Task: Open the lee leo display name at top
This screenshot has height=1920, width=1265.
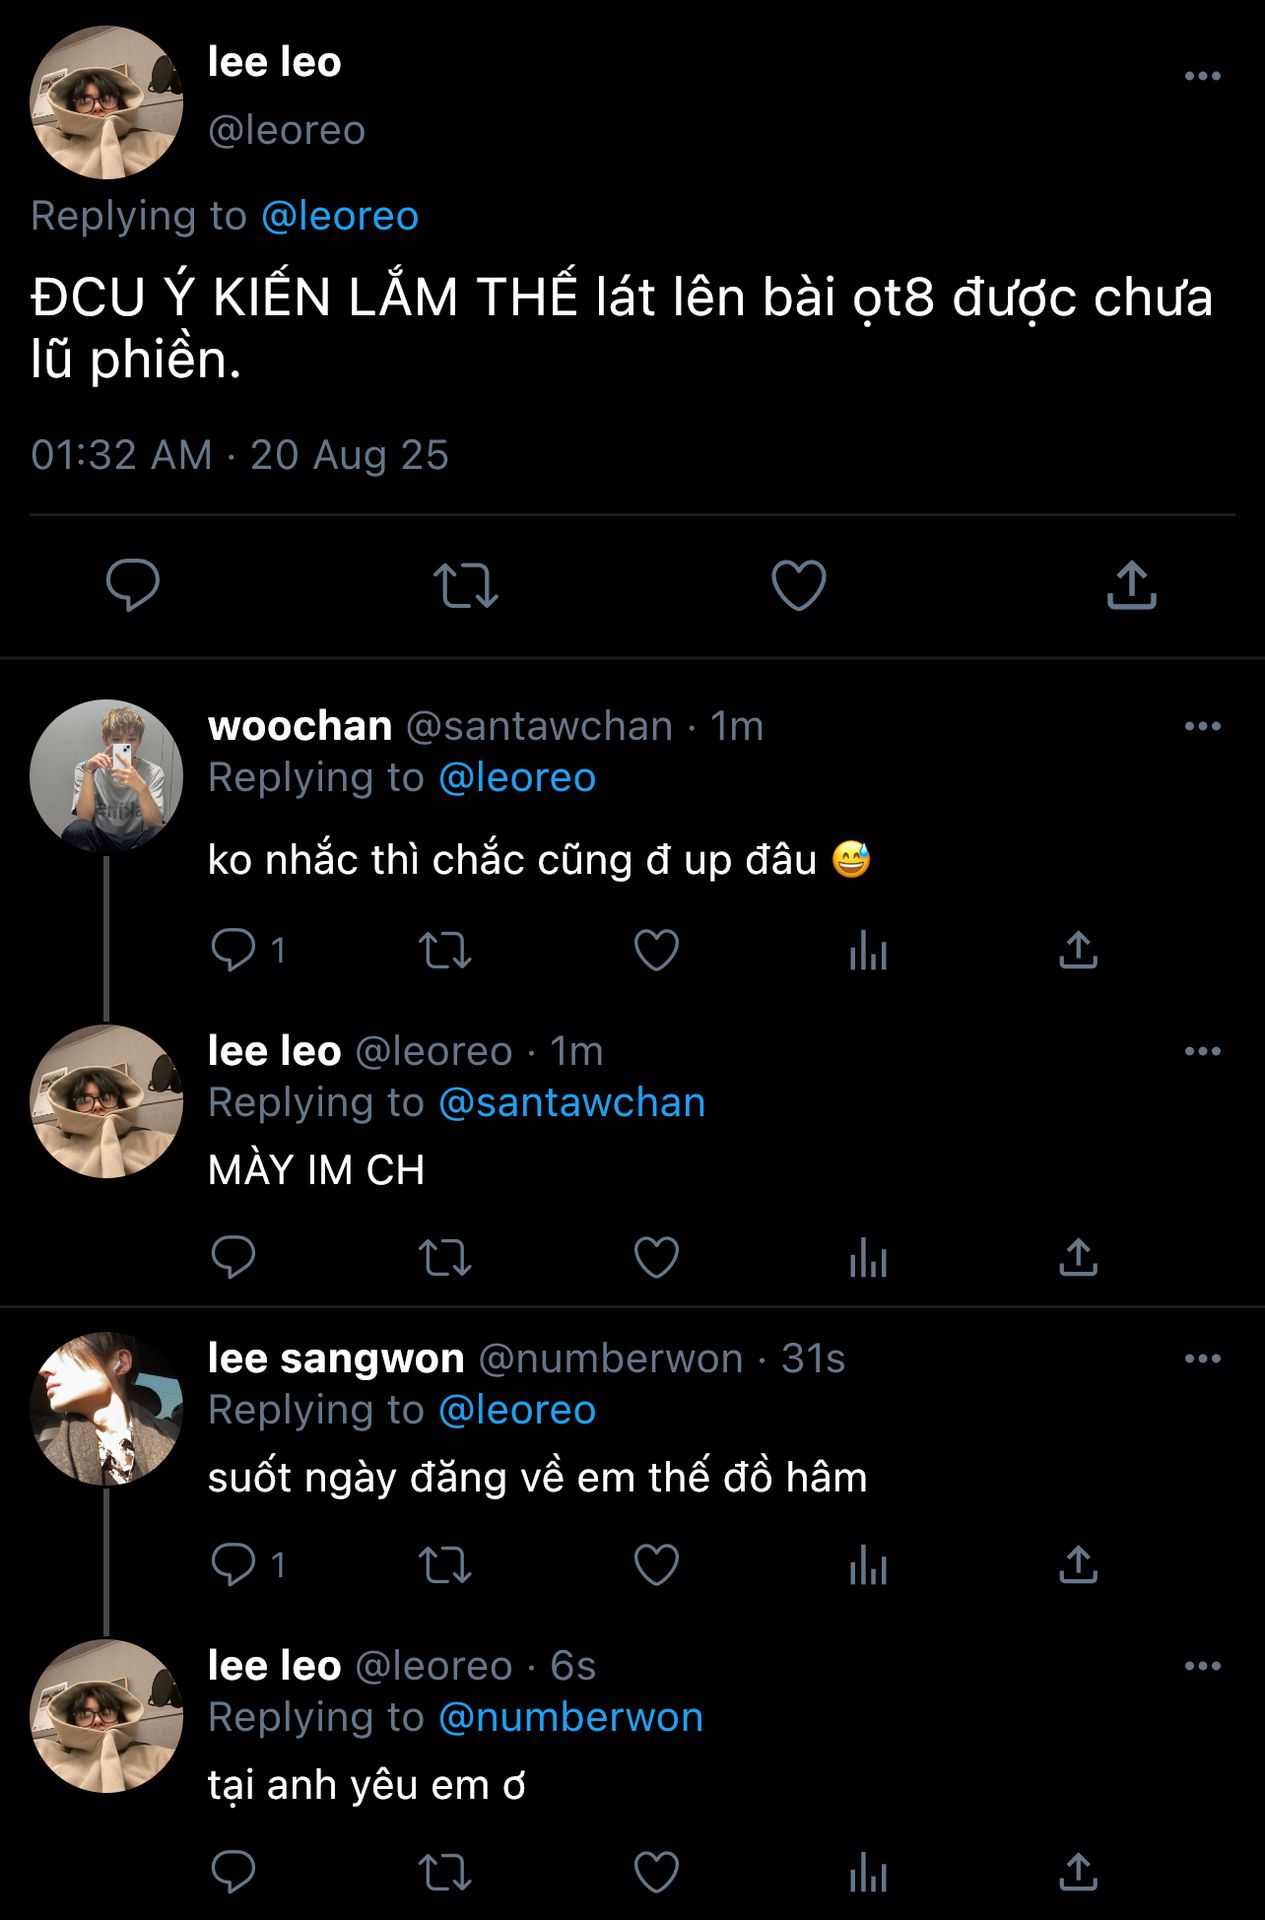Action: coord(274,62)
